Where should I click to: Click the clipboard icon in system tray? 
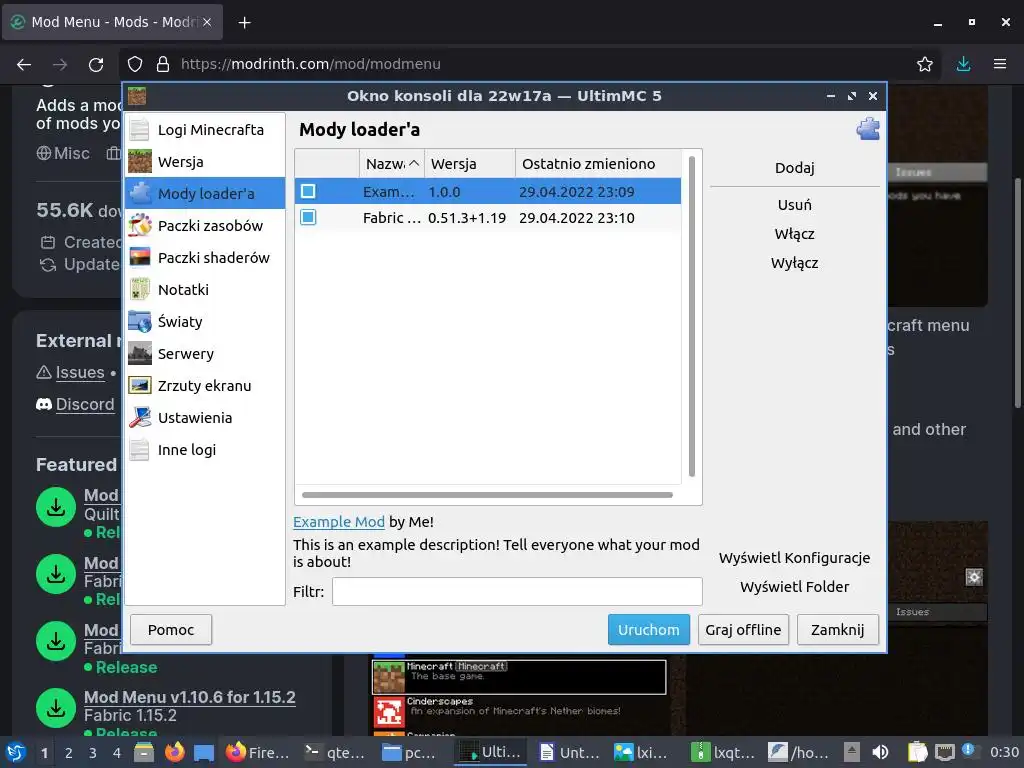click(x=918, y=752)
